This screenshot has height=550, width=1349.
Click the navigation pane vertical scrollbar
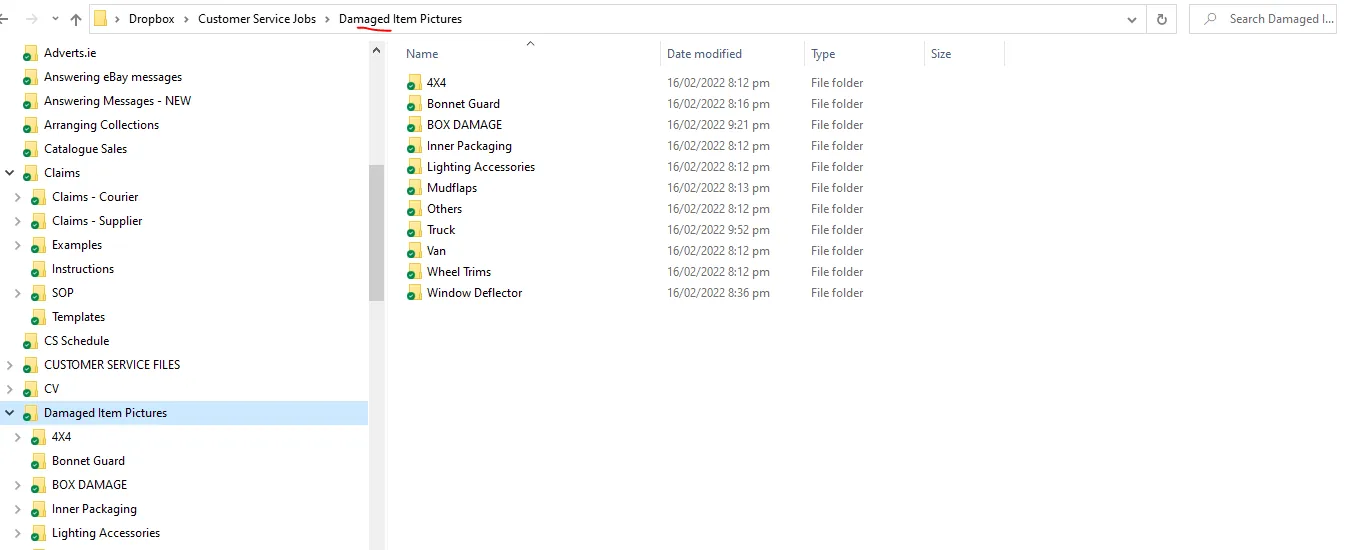click(x=376, y=232)
